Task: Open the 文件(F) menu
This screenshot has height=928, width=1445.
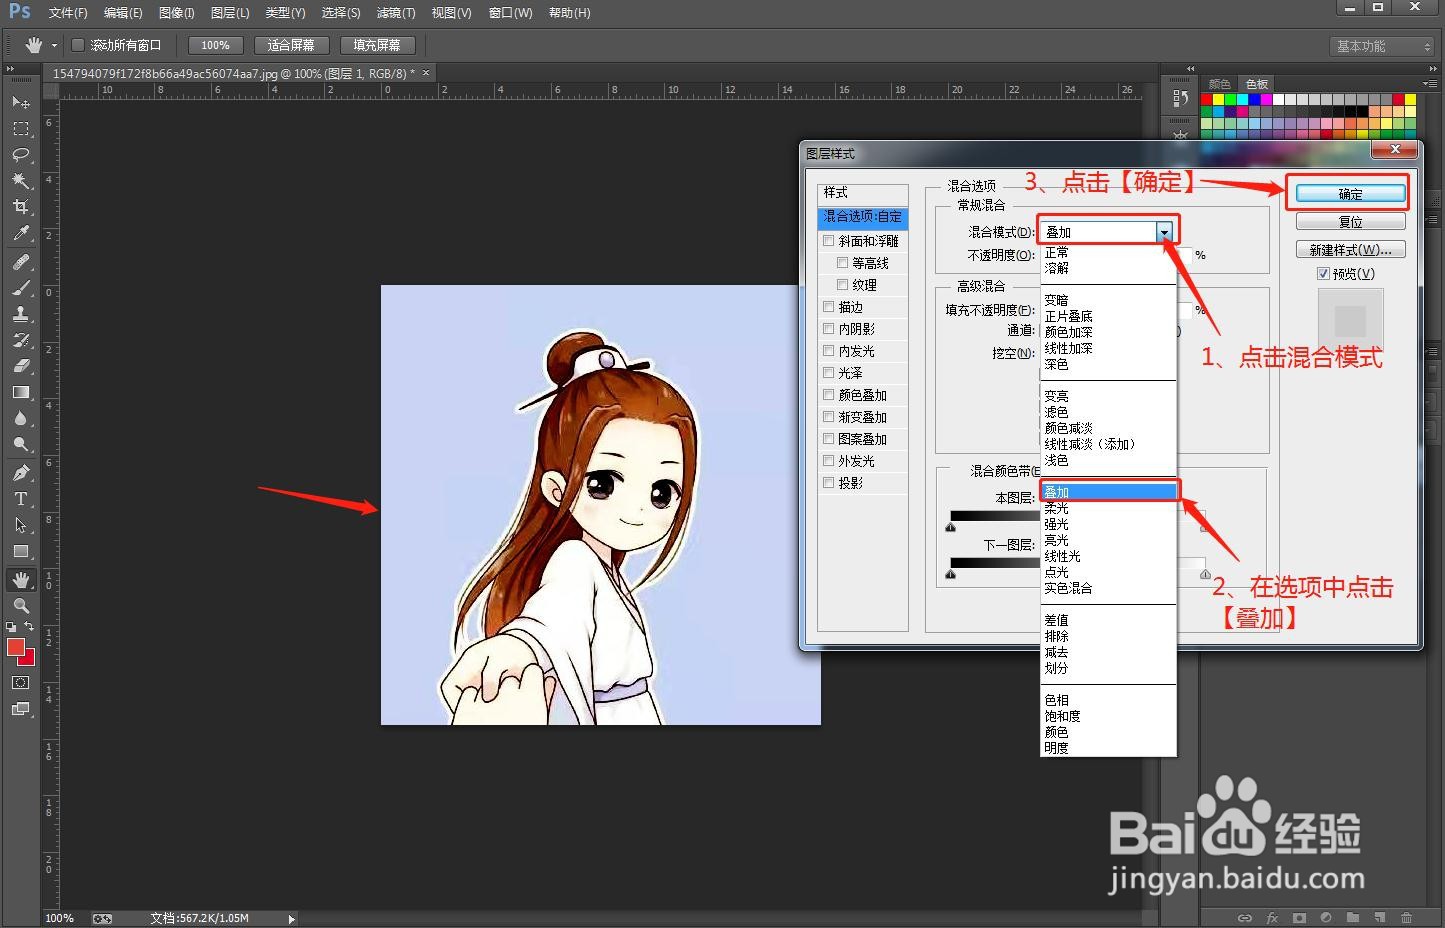Action: [68, 13]
